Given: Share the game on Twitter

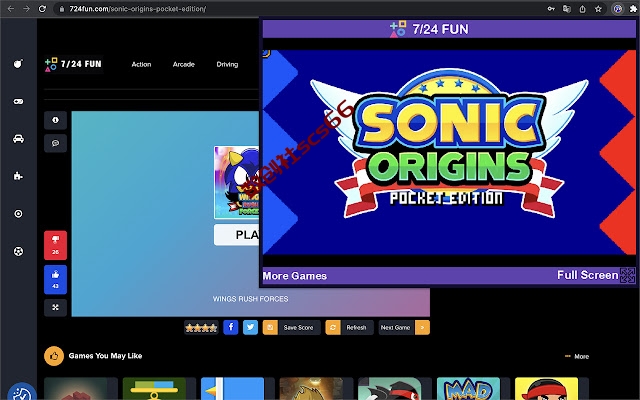Looking at the screenshot, I should [x=251, y=327].
